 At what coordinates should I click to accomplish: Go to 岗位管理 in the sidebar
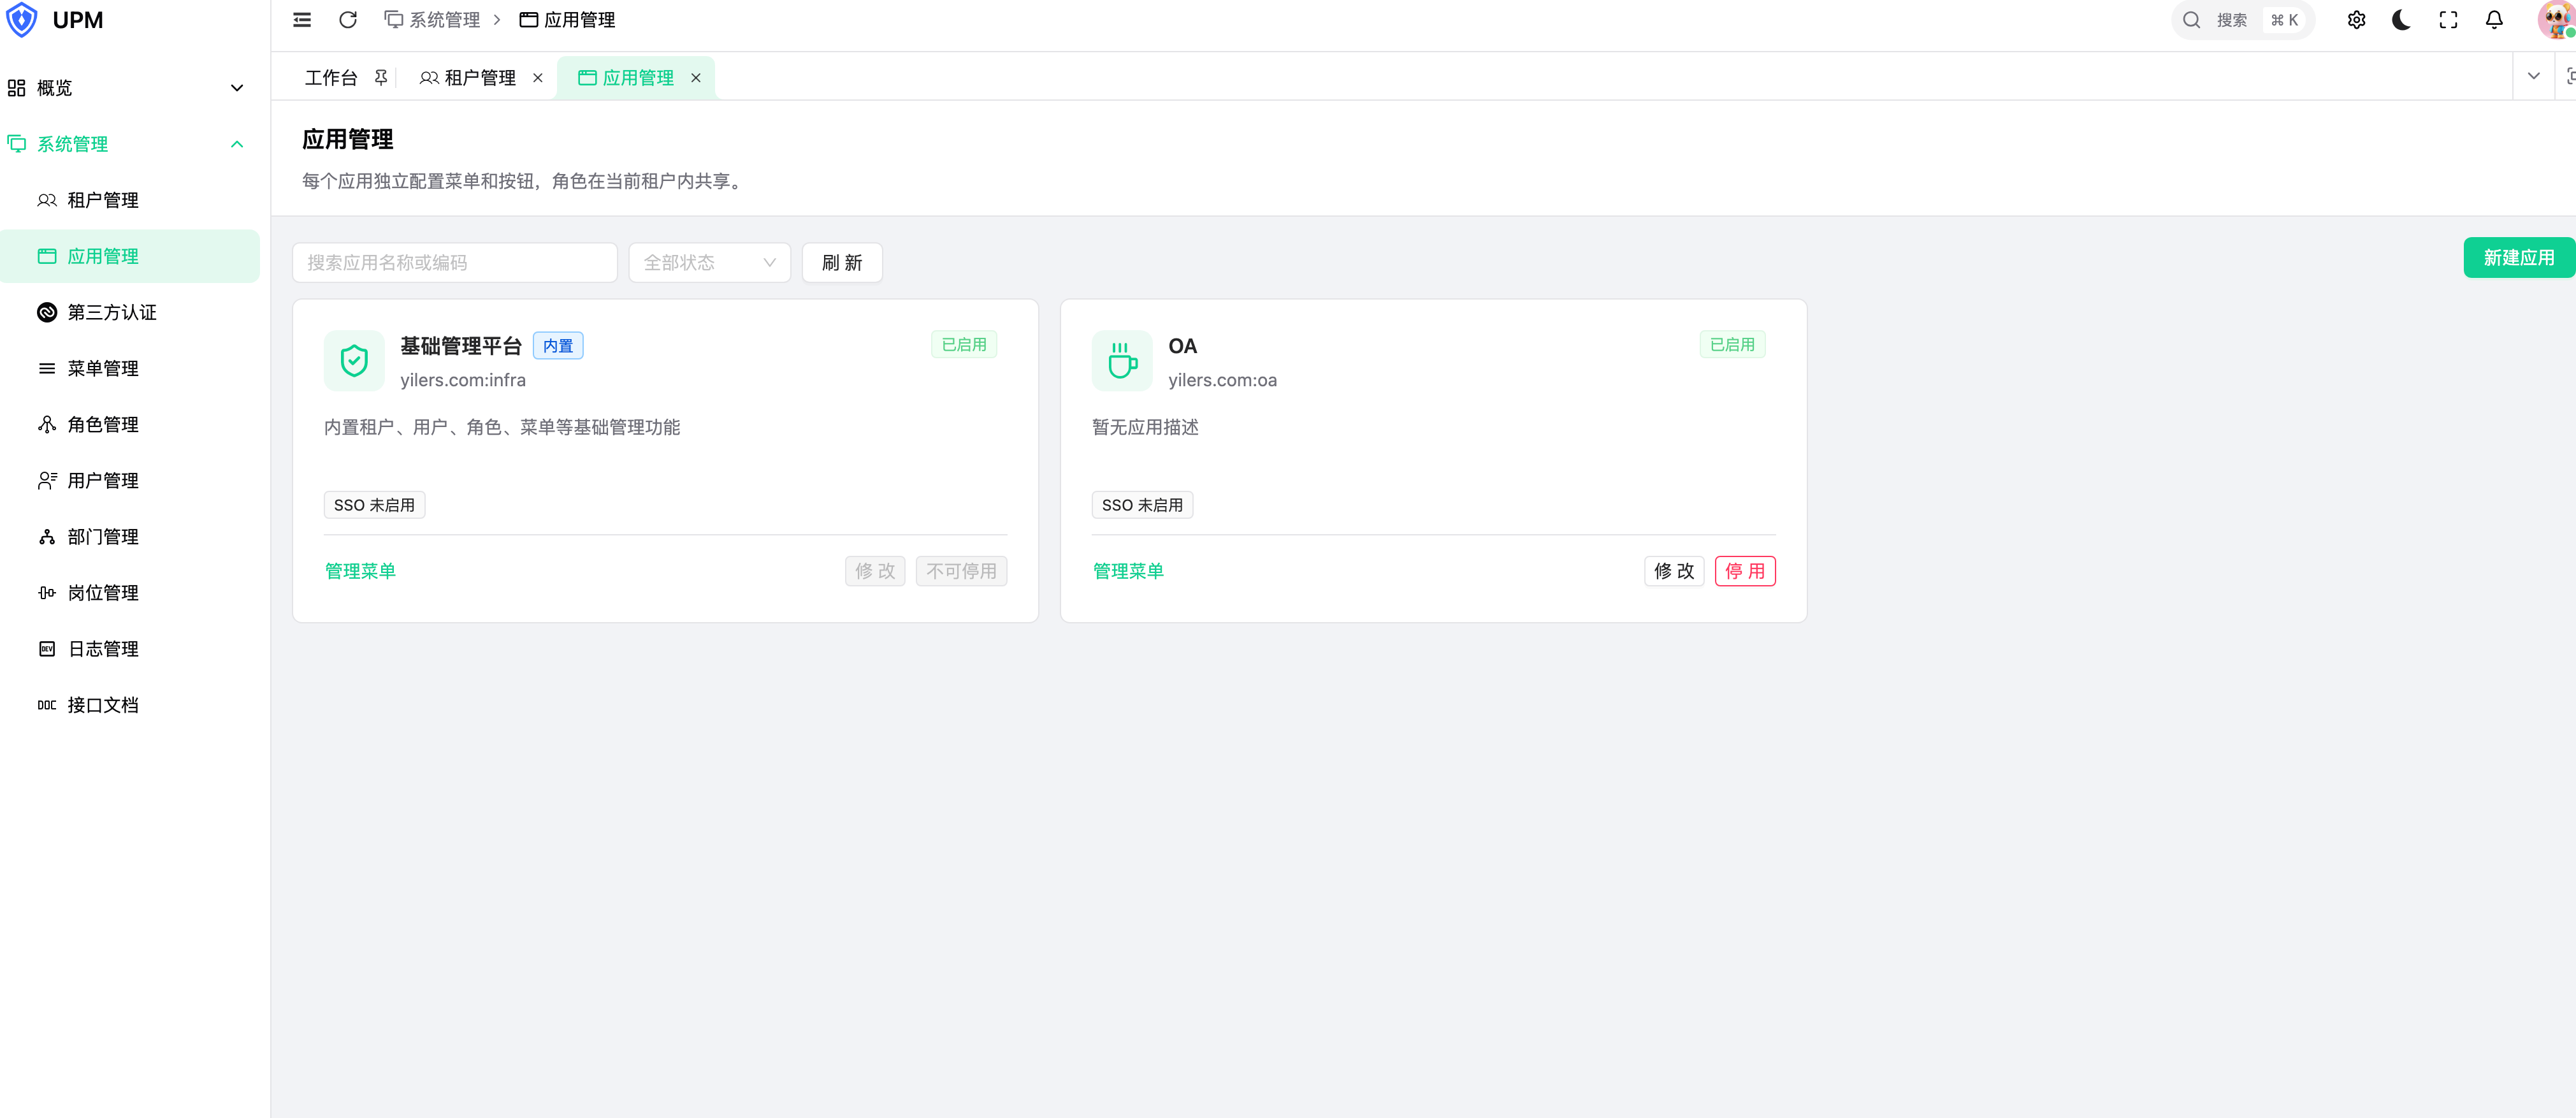[x=130, y=592]
